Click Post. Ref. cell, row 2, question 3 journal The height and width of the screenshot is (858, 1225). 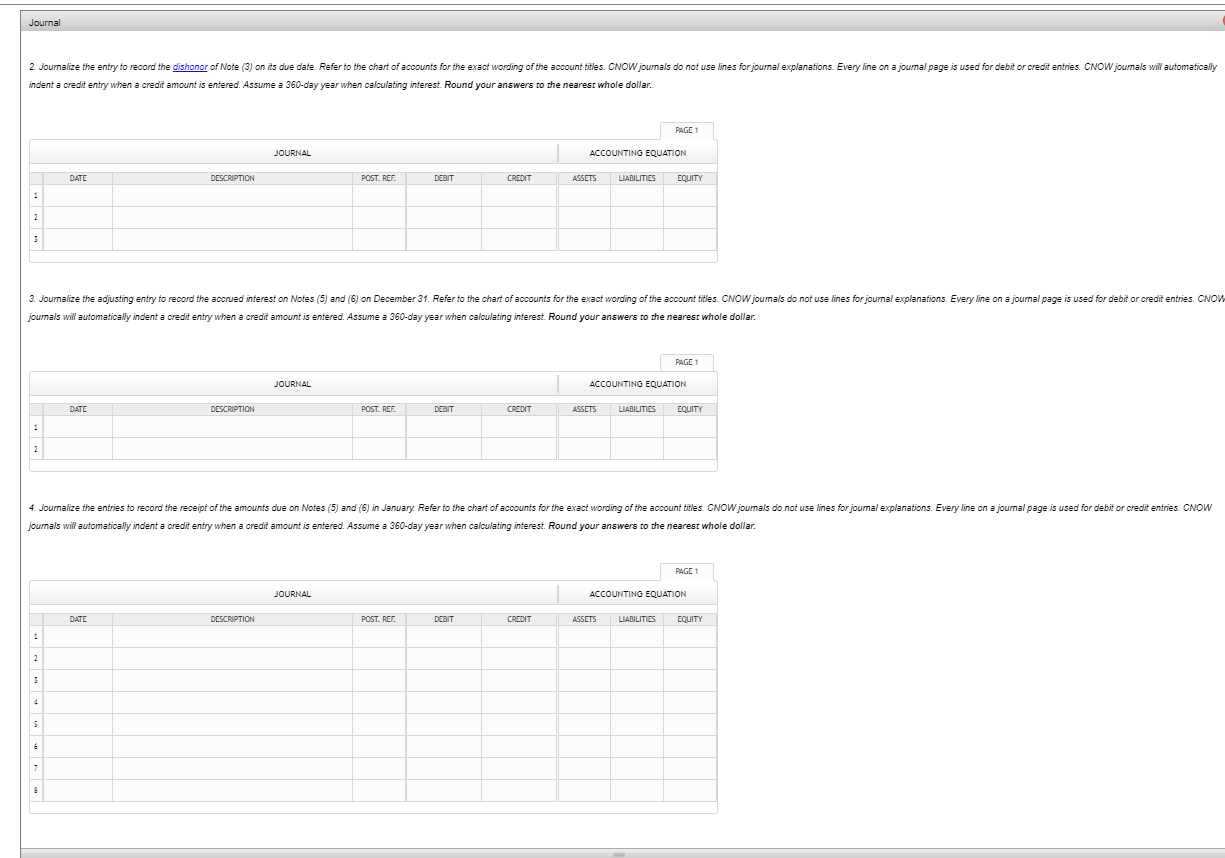click(x=379, y=449)
